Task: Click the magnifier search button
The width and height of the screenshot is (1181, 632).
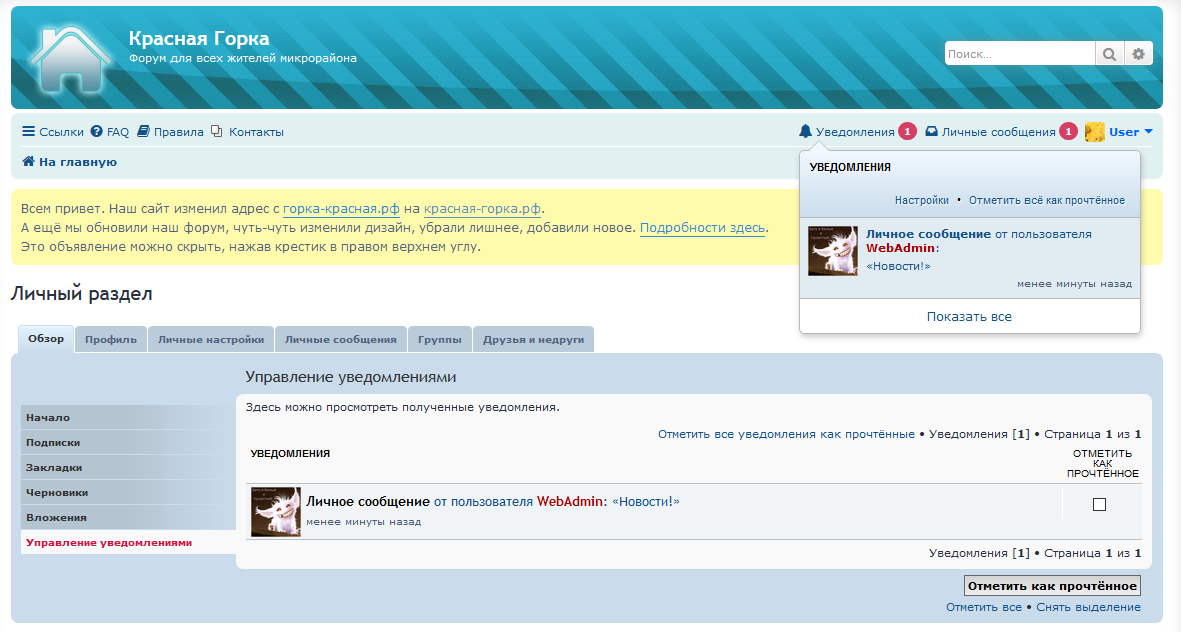Action: click(1110, 54)
